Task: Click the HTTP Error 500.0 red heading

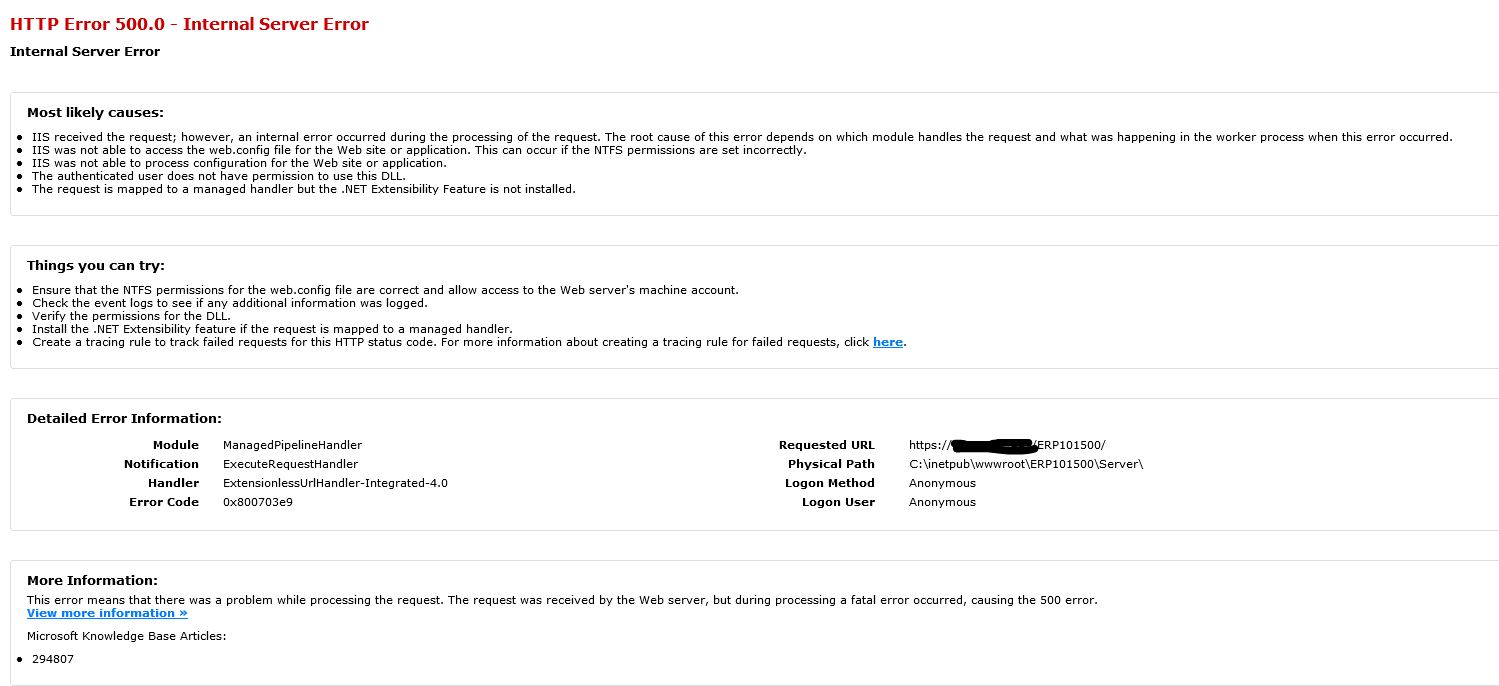Action: tap(189, 24)
